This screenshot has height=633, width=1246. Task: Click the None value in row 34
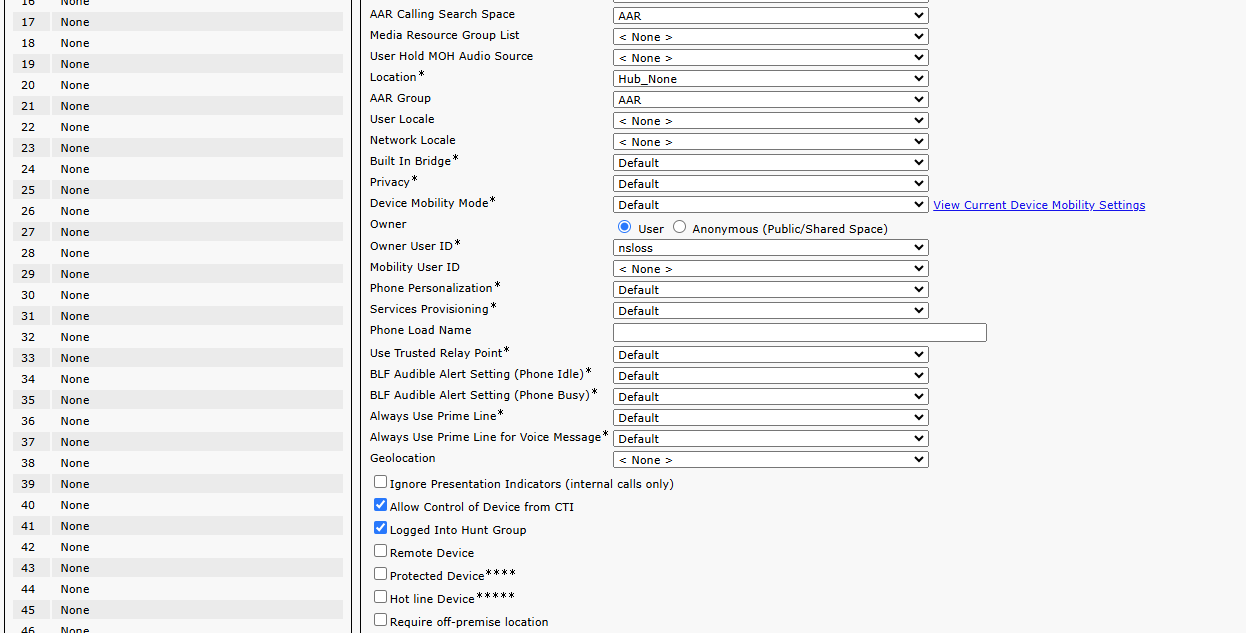click(x=75, y=379)
